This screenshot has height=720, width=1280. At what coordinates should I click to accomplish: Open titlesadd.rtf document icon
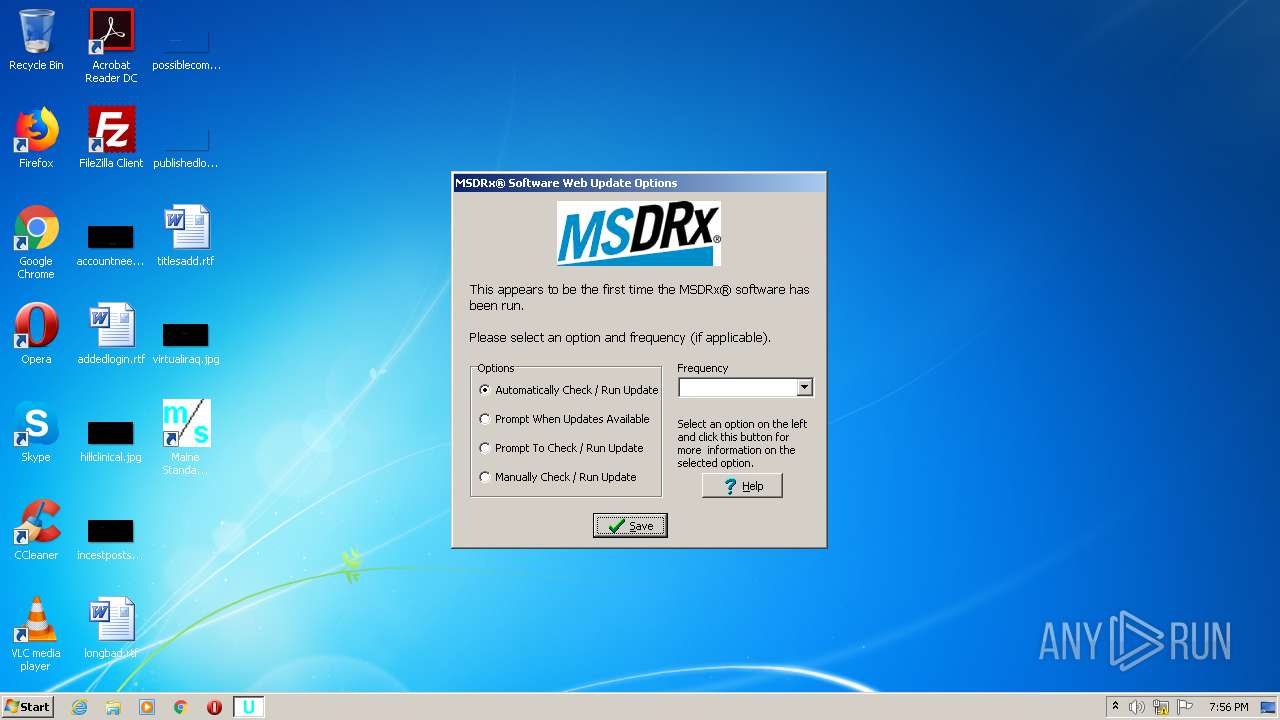coord(186,236)
